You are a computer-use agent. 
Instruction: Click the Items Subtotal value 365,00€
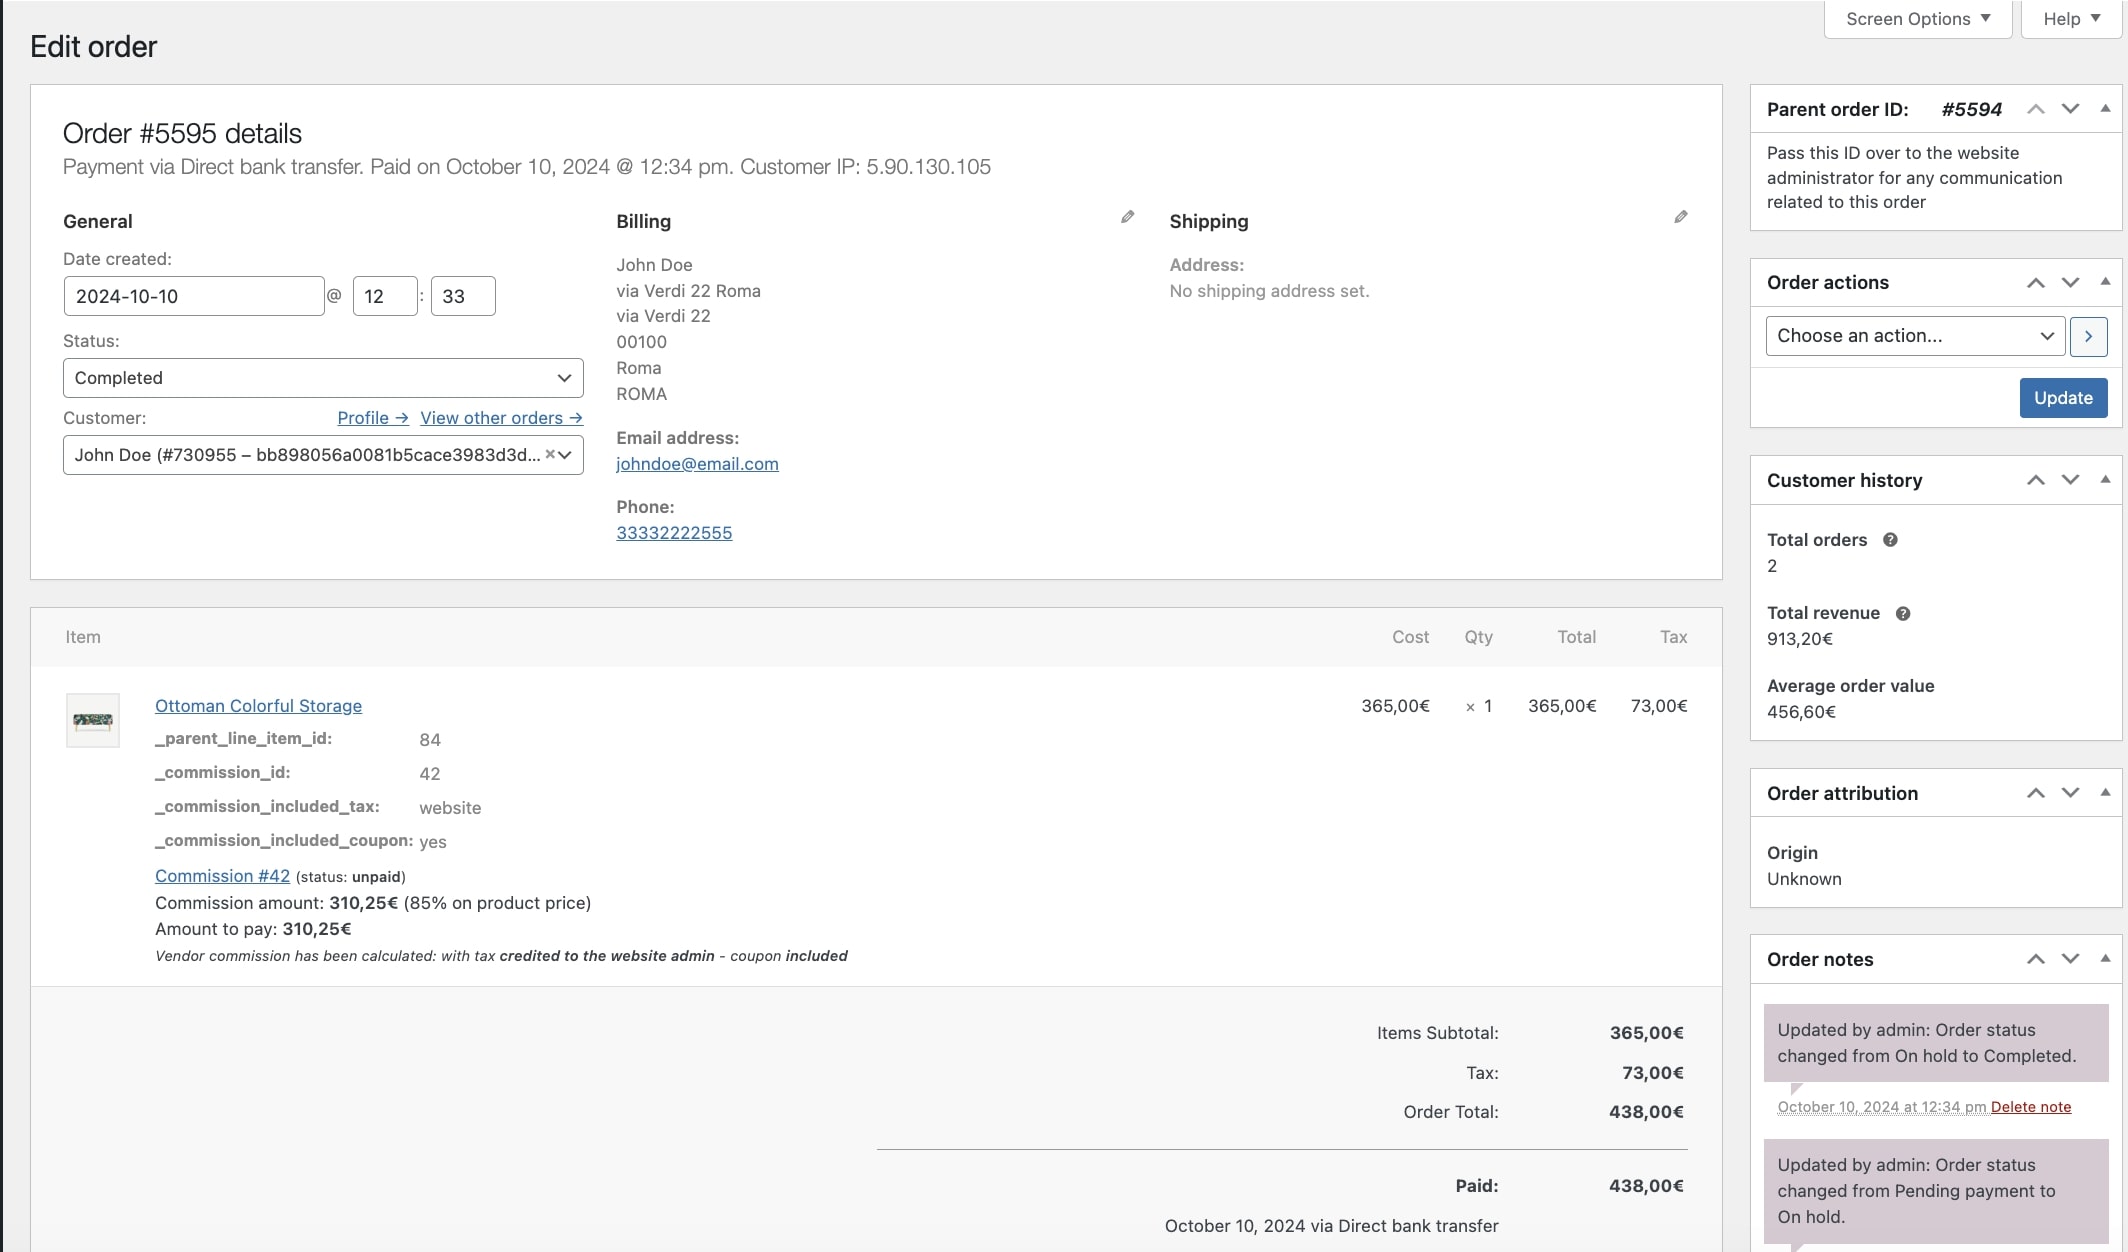(x=1646, y=1033)
